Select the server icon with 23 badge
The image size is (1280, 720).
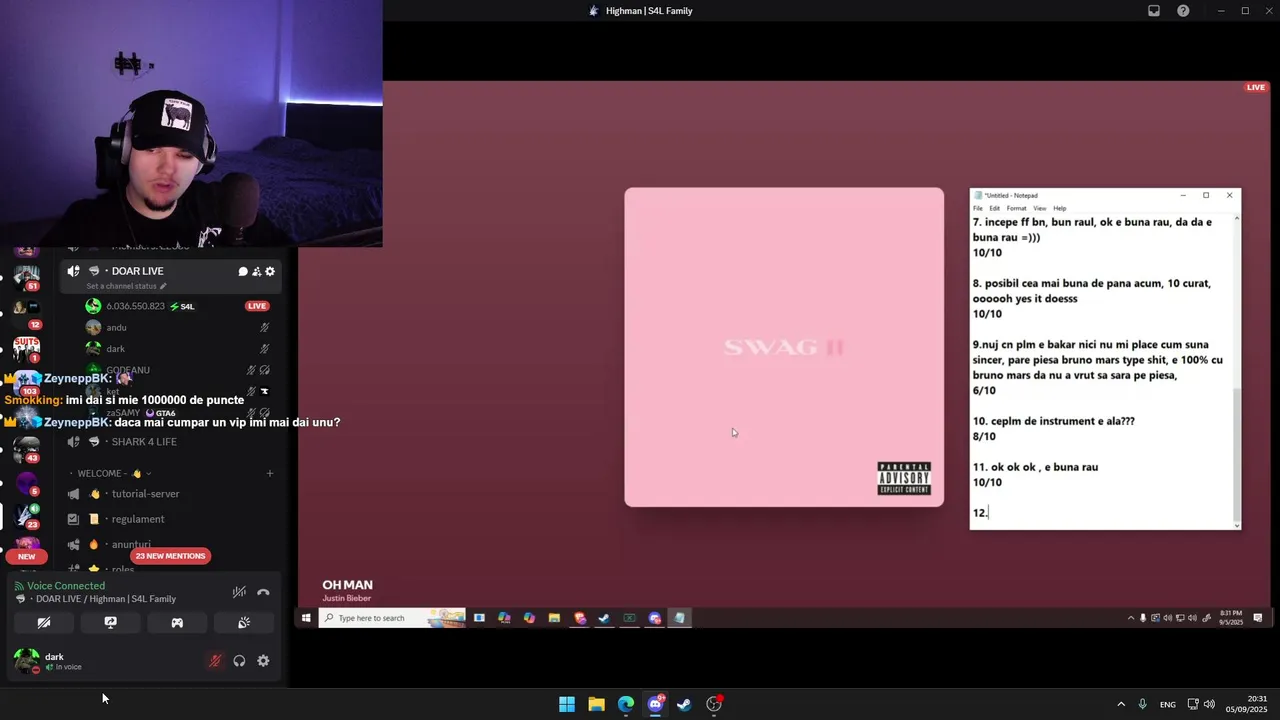click(27, 515)
